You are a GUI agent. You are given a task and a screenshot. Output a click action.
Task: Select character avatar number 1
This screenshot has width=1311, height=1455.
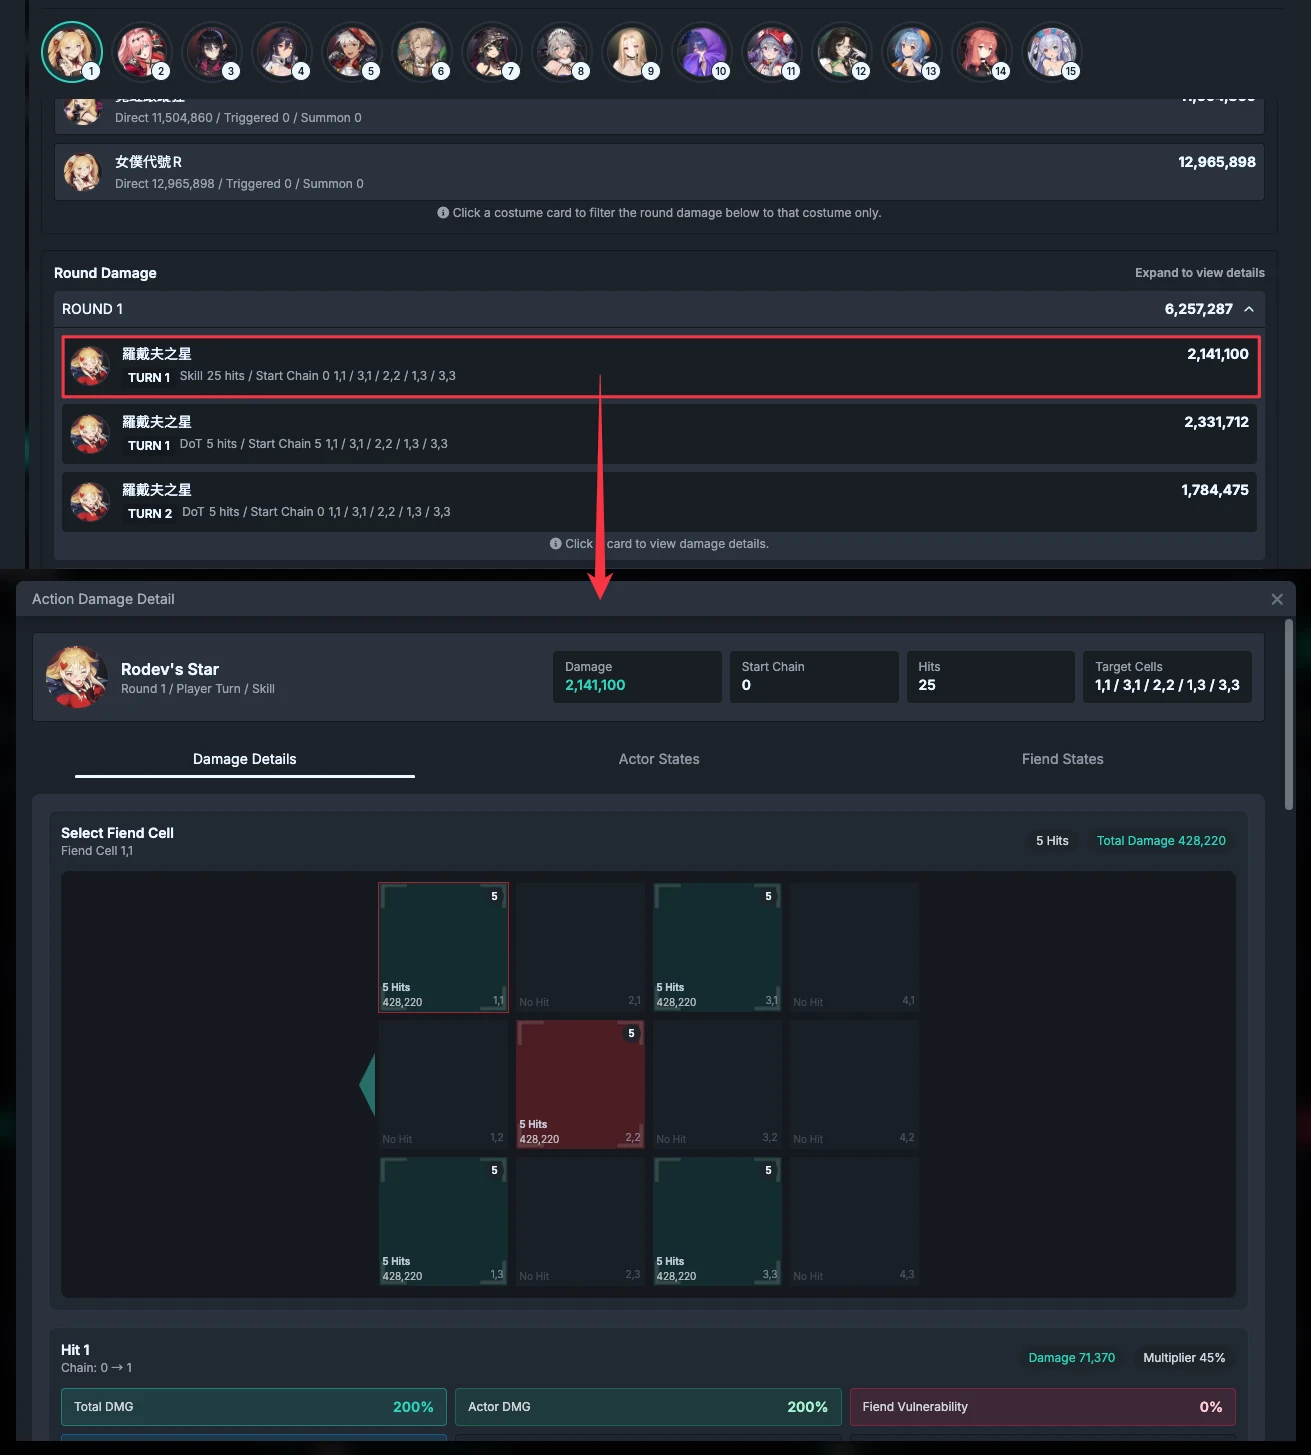point(72,52)
